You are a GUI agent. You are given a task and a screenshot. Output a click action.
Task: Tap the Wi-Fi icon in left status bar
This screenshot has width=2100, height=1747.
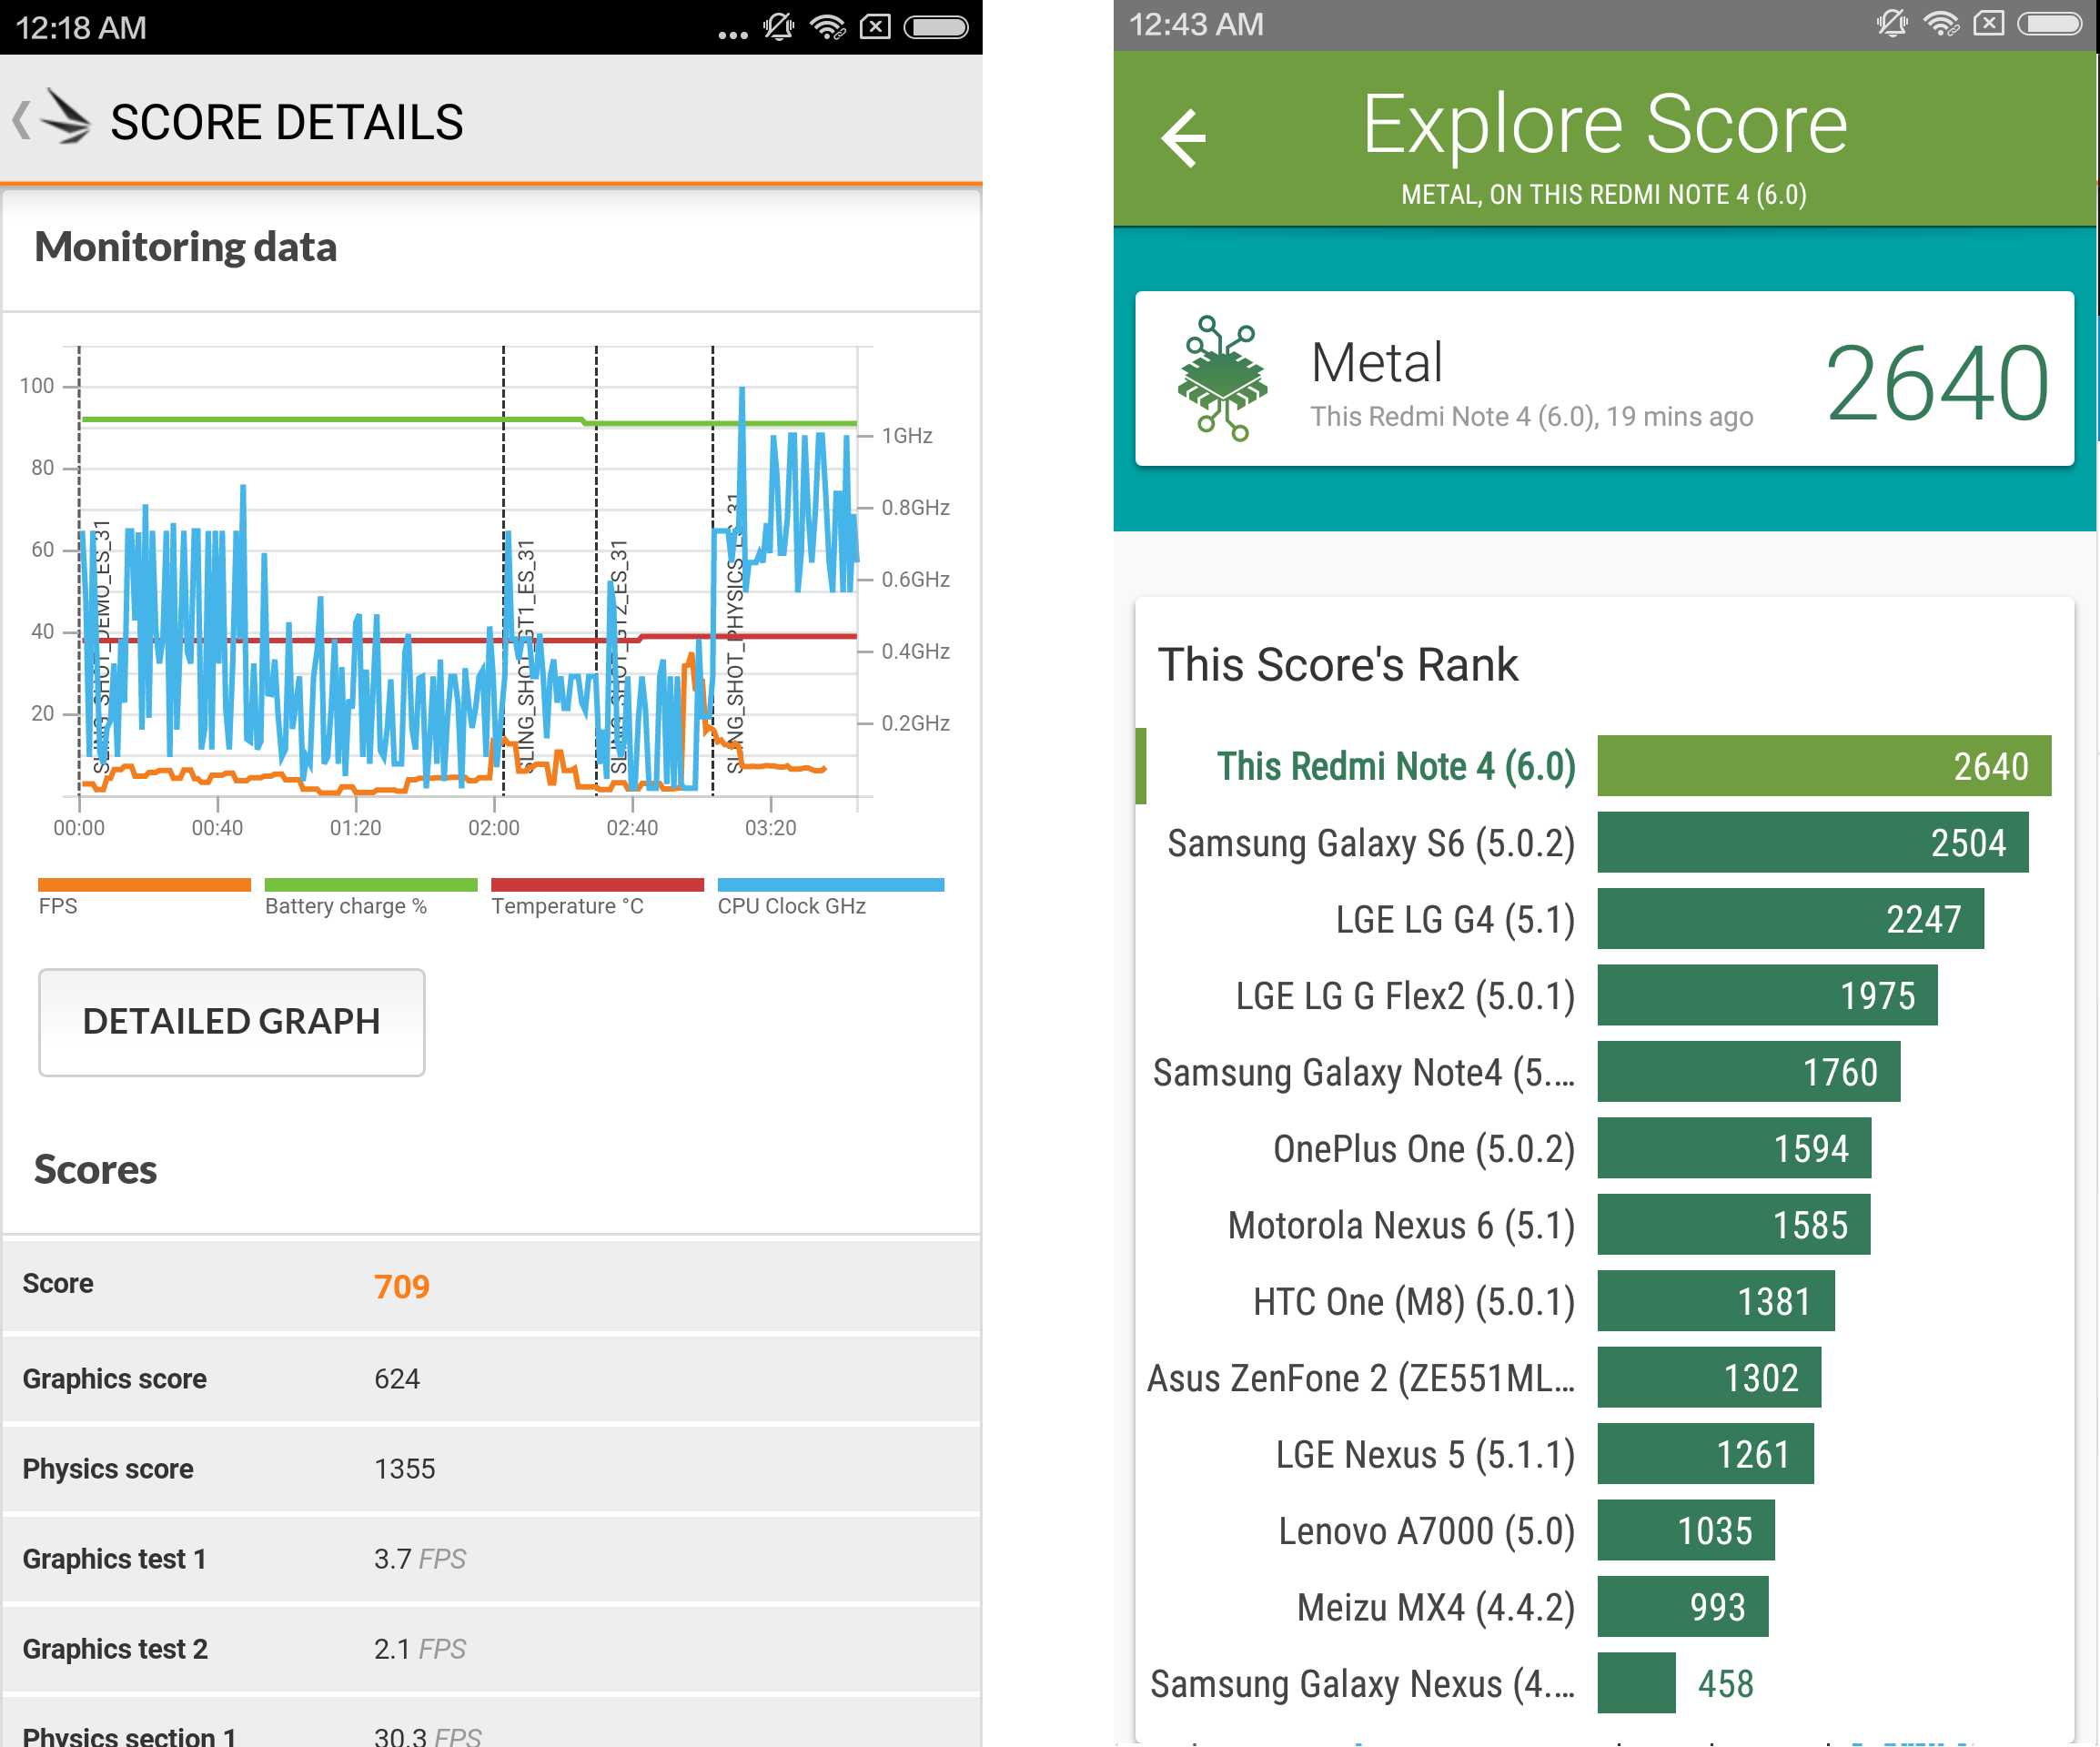coord(828,27)
